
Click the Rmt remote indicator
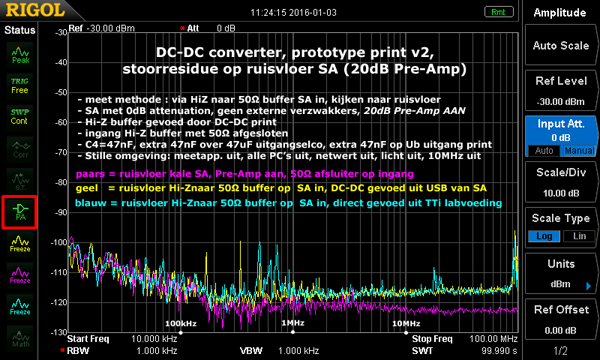pyautogui.click(x=498, y=12)
